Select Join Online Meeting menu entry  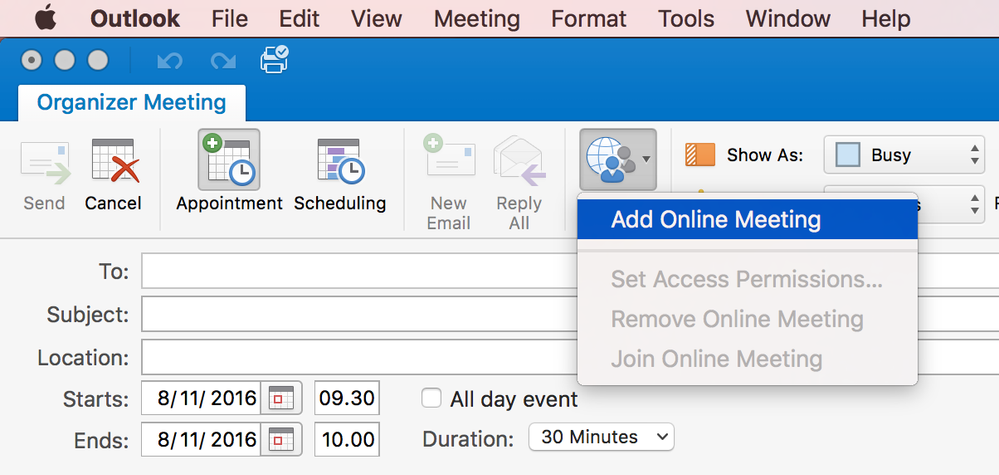click(x=747, y=359)
